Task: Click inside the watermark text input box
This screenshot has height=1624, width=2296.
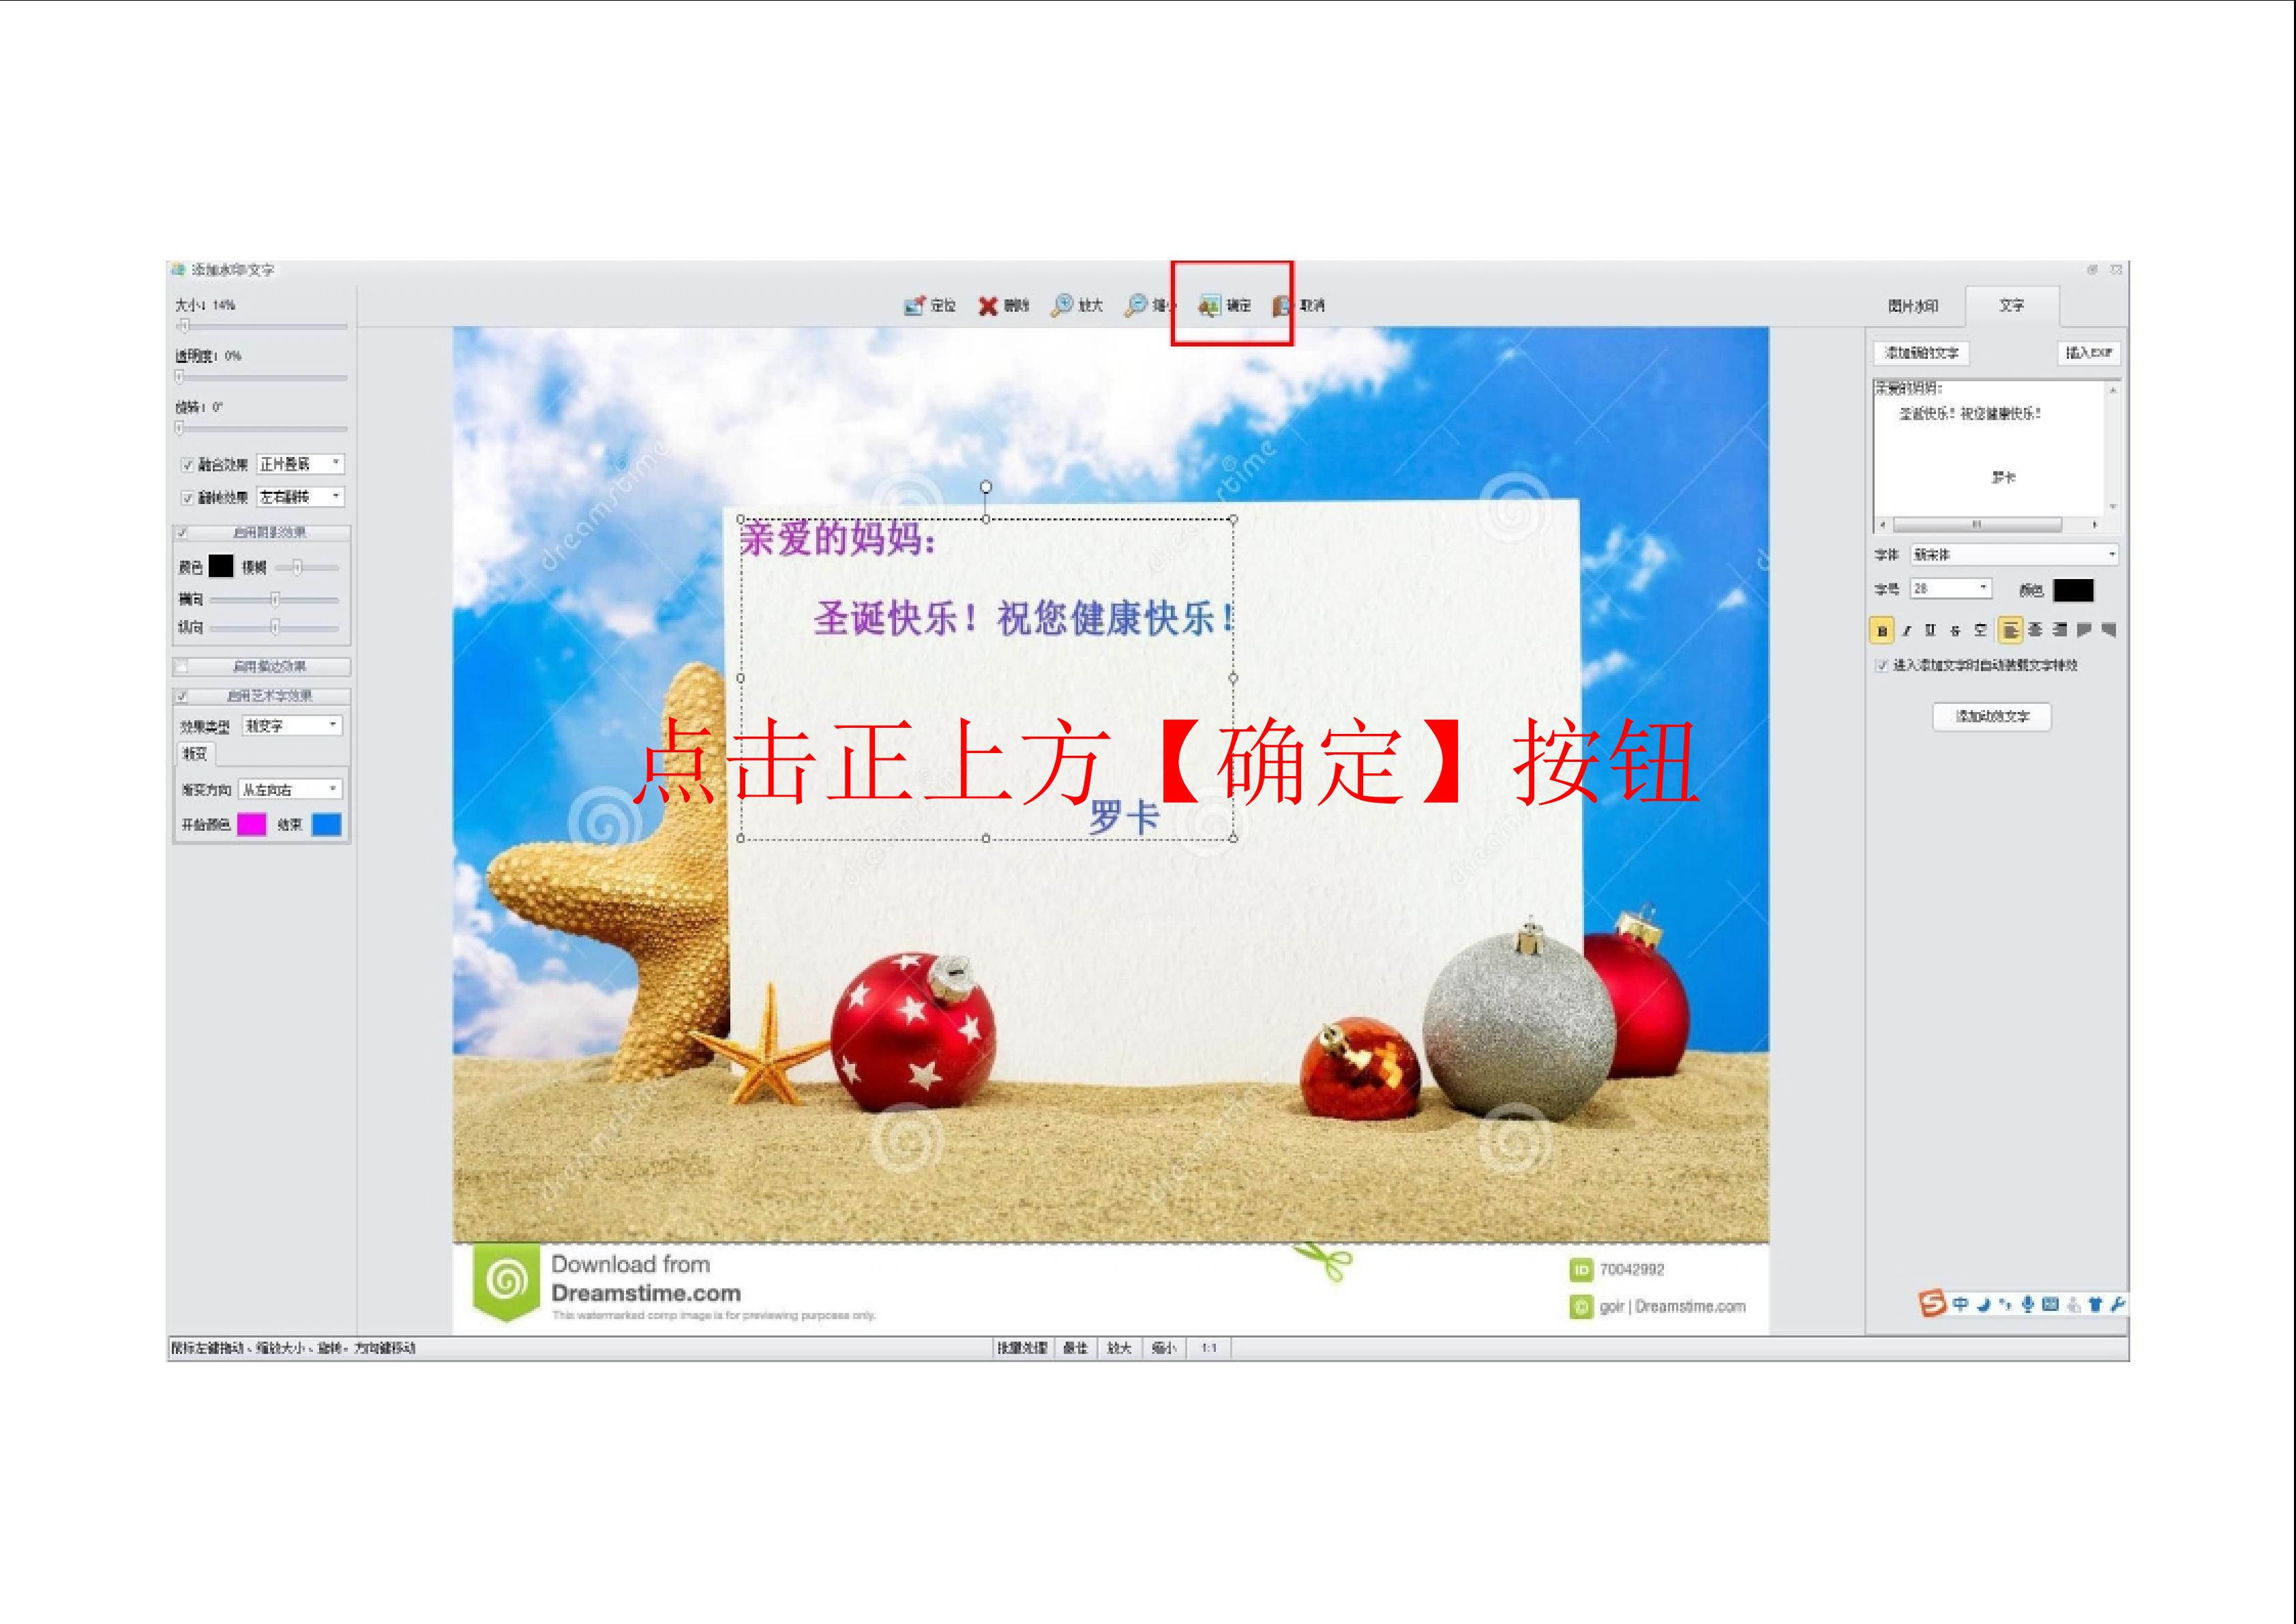Action: click(1990, 448)
